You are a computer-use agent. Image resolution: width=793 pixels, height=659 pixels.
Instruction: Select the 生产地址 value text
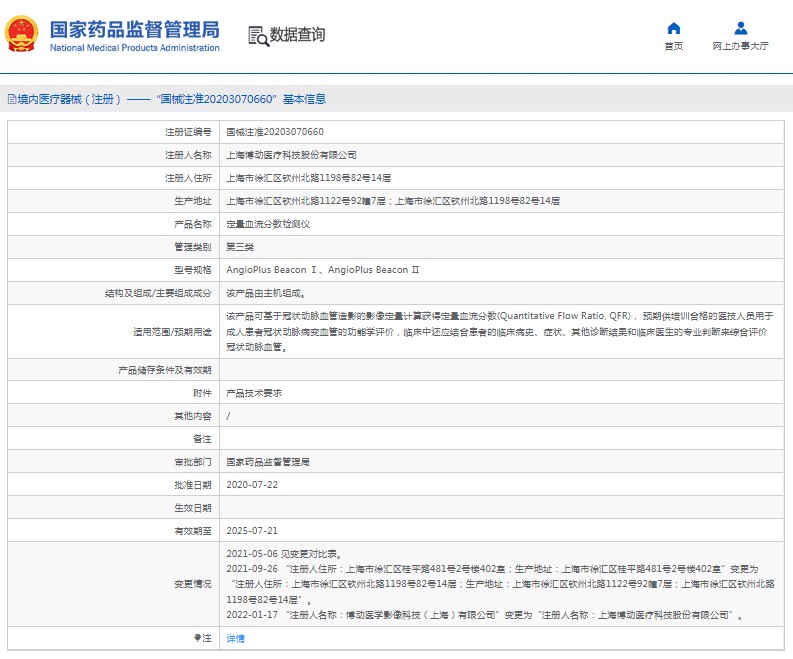393,201
